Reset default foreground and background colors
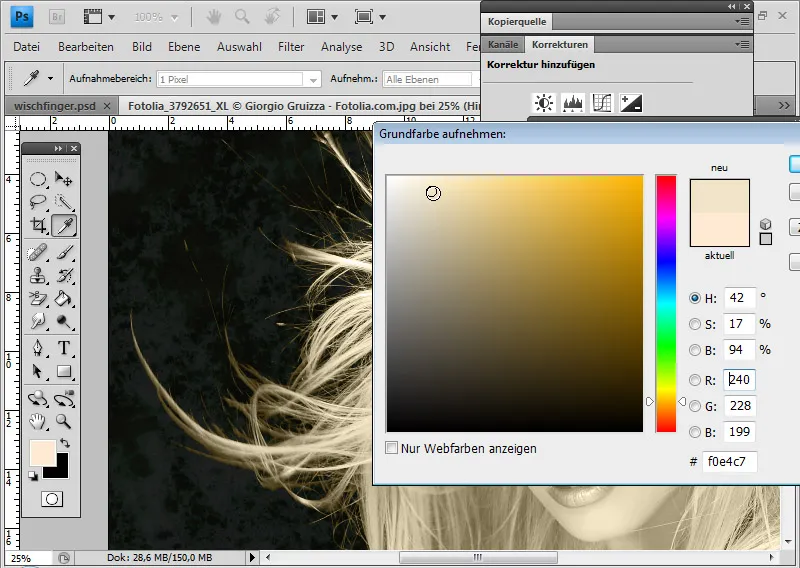Screen dimensions: 800x568 point(33,476)
